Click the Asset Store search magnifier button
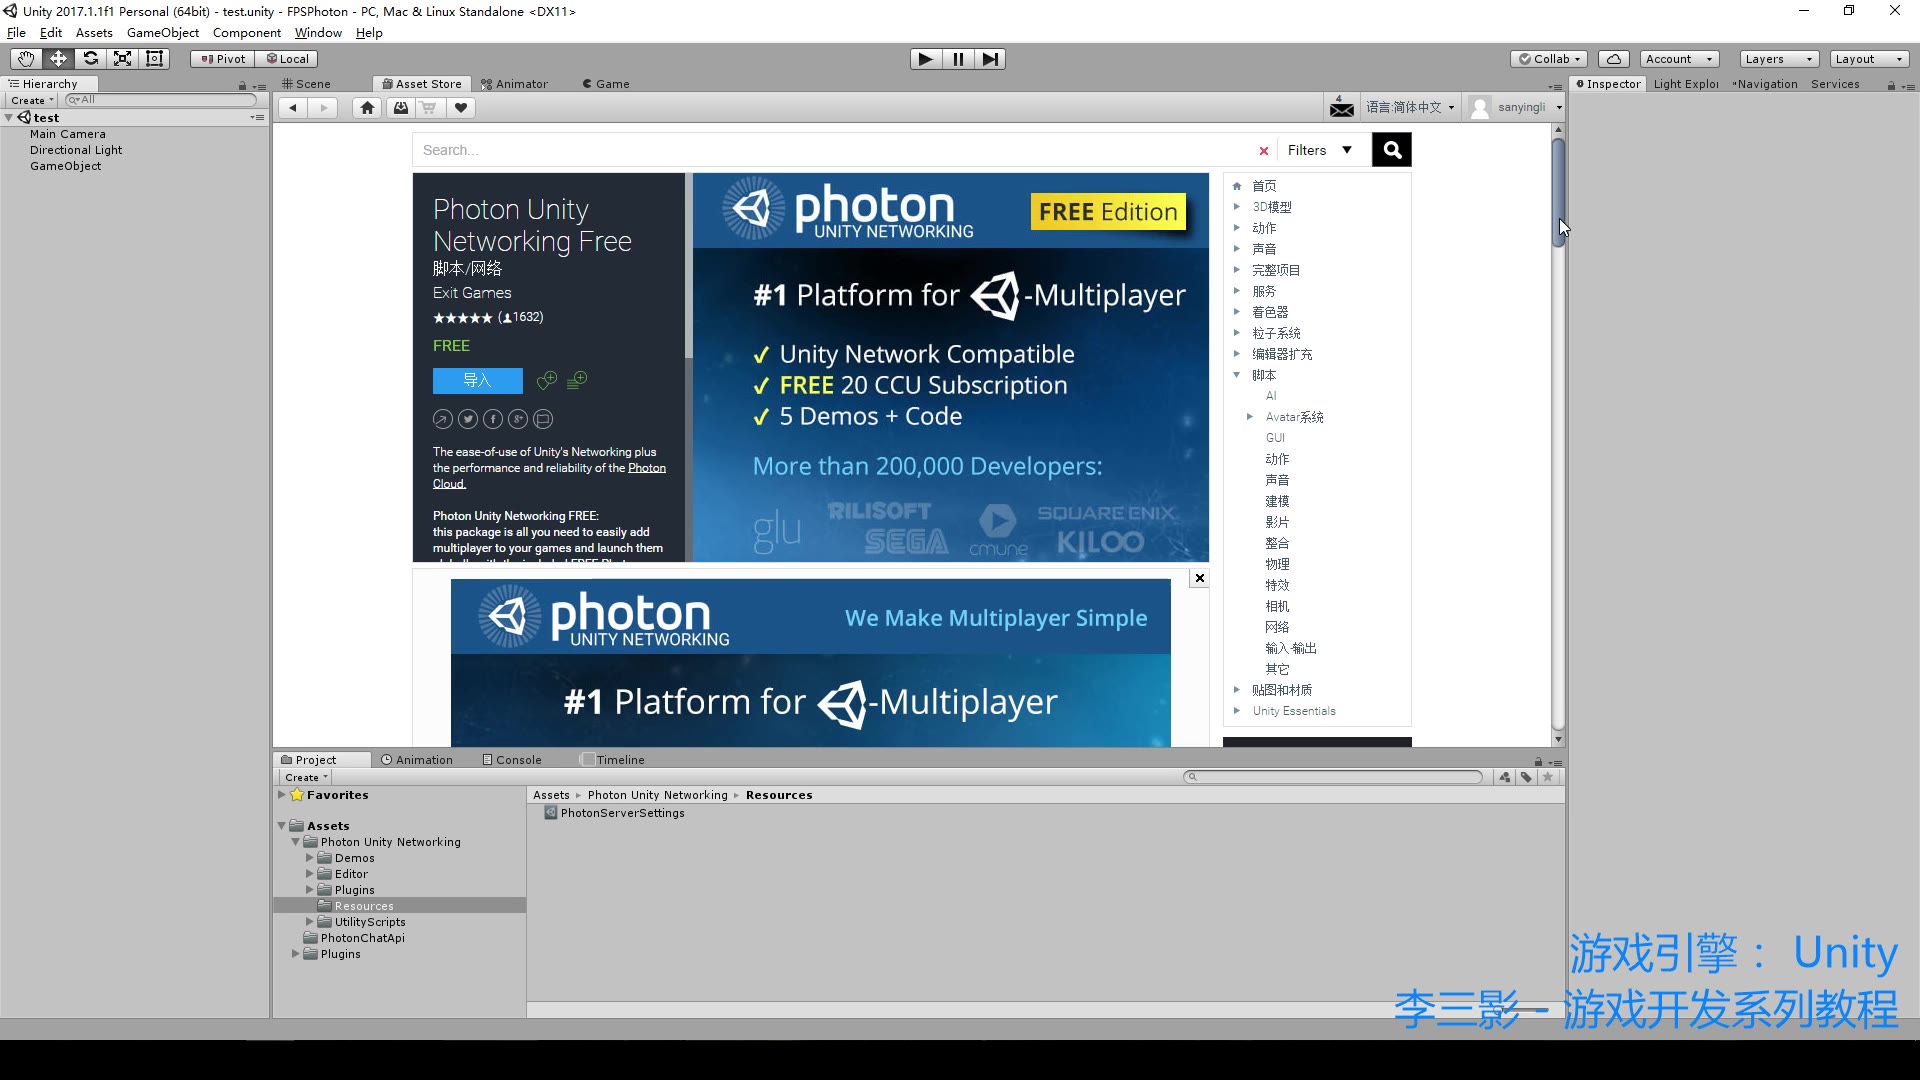Screen dimensions: 1920x1080 1391,150
